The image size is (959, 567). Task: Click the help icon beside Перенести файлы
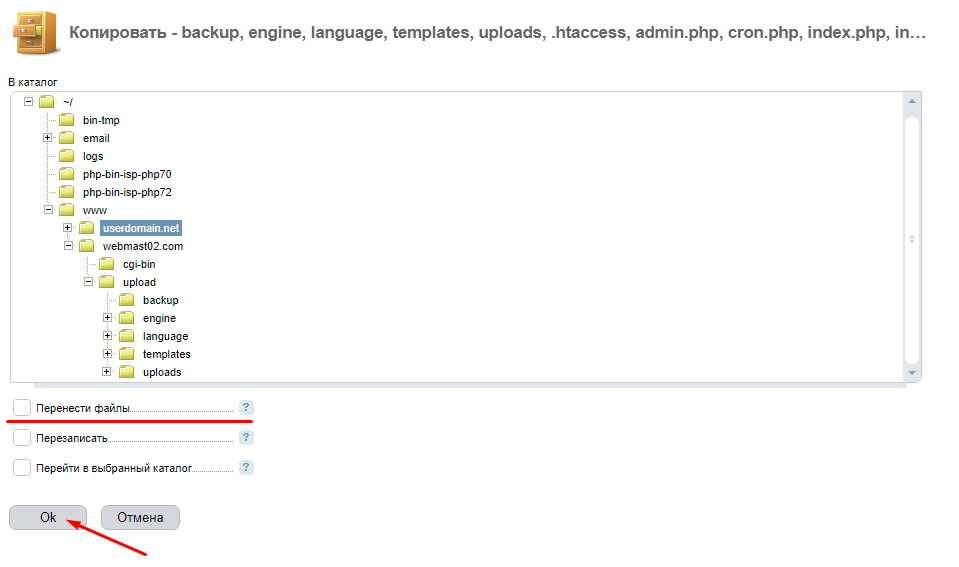[246, 408]
